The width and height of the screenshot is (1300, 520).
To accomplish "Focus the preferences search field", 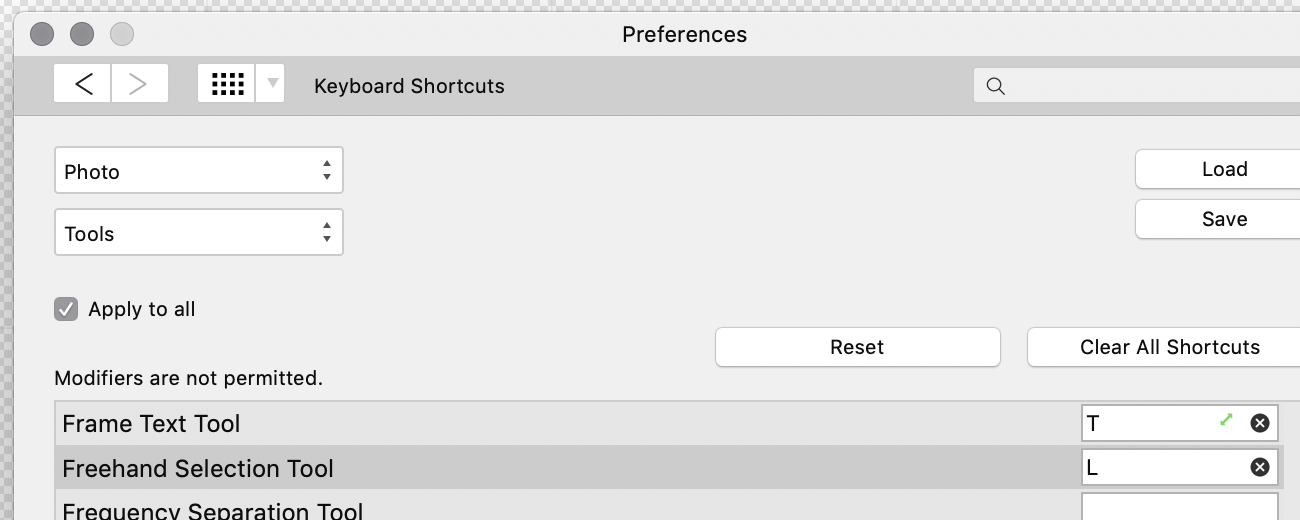I will 1137,86.
